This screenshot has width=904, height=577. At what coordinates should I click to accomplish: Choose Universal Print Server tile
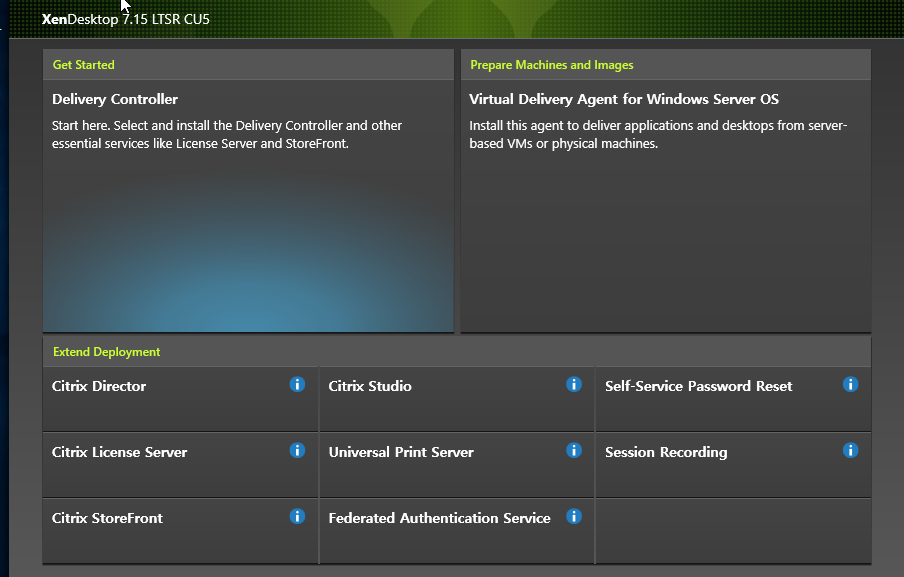click(457, 465)
